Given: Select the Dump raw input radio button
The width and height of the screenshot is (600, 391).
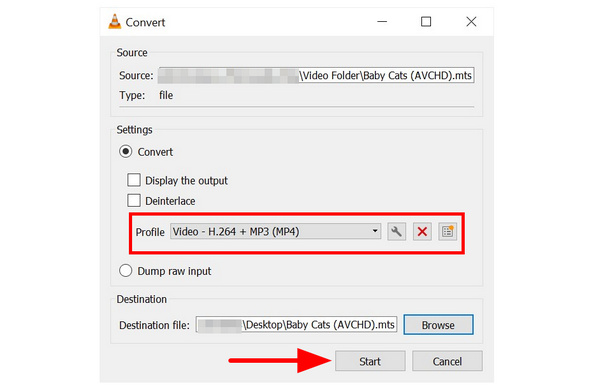Looking at the screenshot, I should tap(126, 271).
